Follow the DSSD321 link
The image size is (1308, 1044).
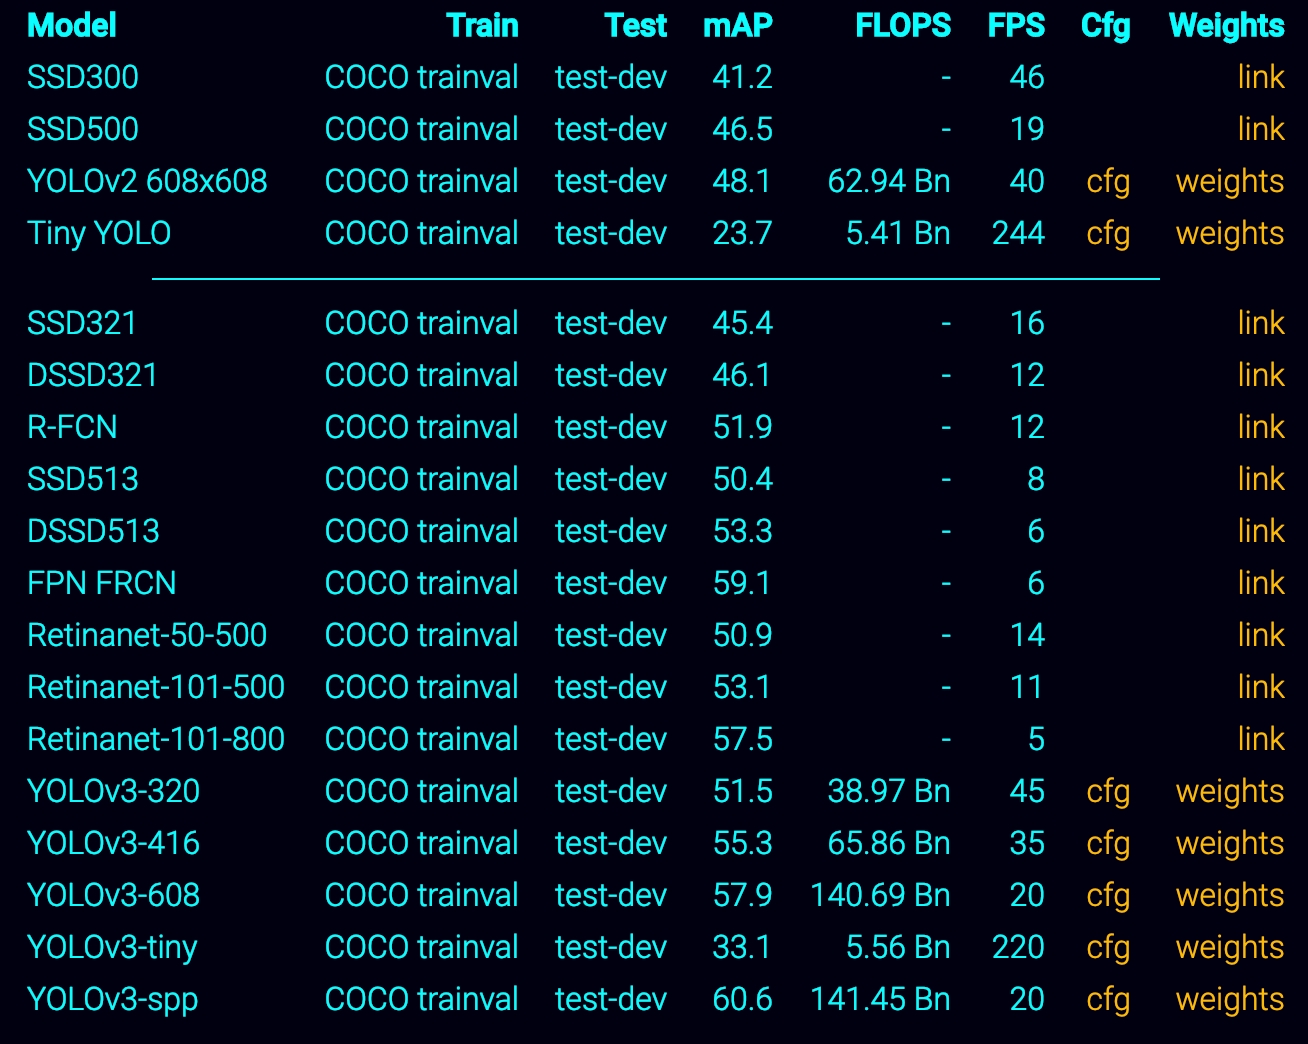coord(1260,376)
